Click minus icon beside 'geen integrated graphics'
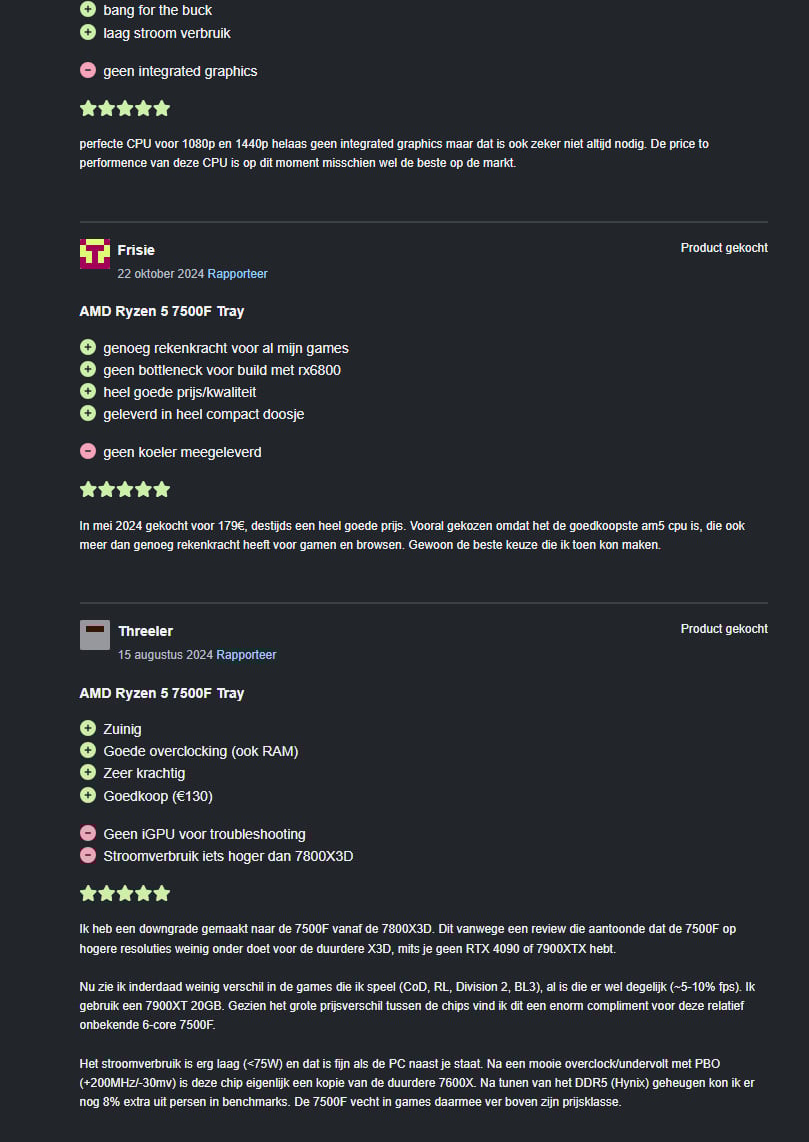Image resolution: width=809 pixels, height=1142 pixels. pos(87,71)
